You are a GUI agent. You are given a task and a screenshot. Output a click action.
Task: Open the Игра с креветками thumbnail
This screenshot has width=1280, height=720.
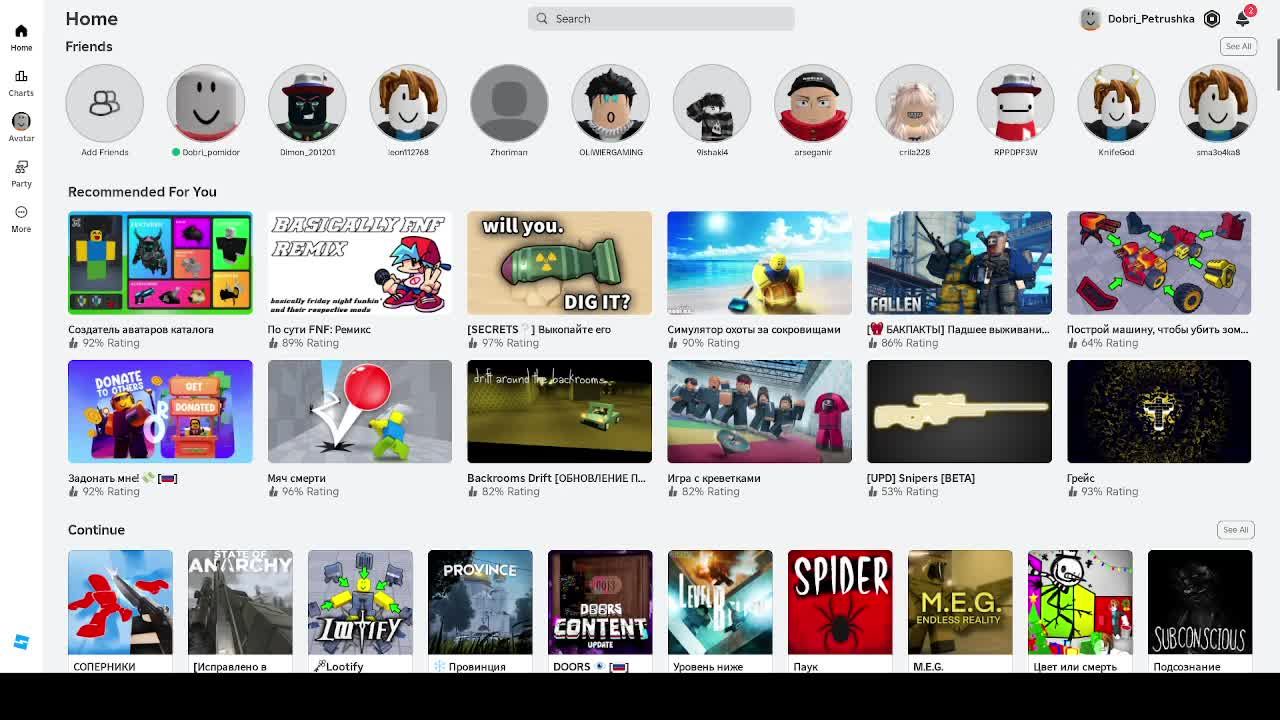coord(759,411)
